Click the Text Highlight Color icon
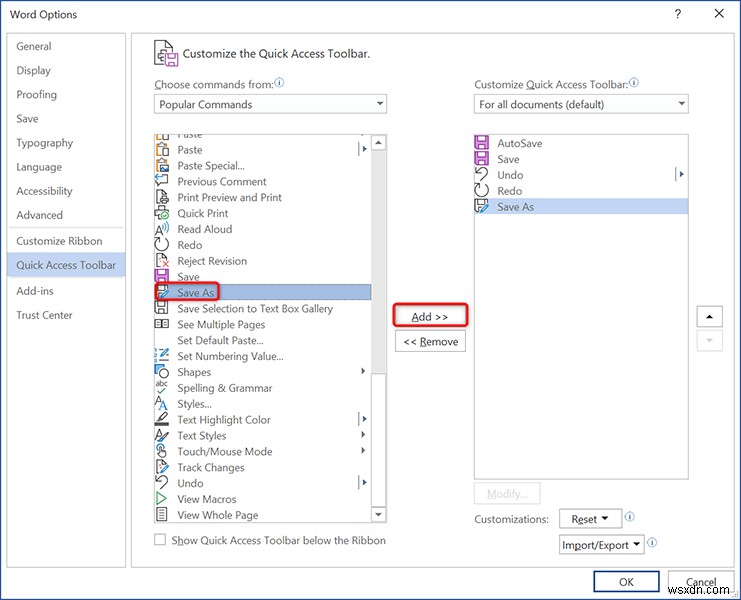This screenshot has width=741, height=600. (162, 420)
